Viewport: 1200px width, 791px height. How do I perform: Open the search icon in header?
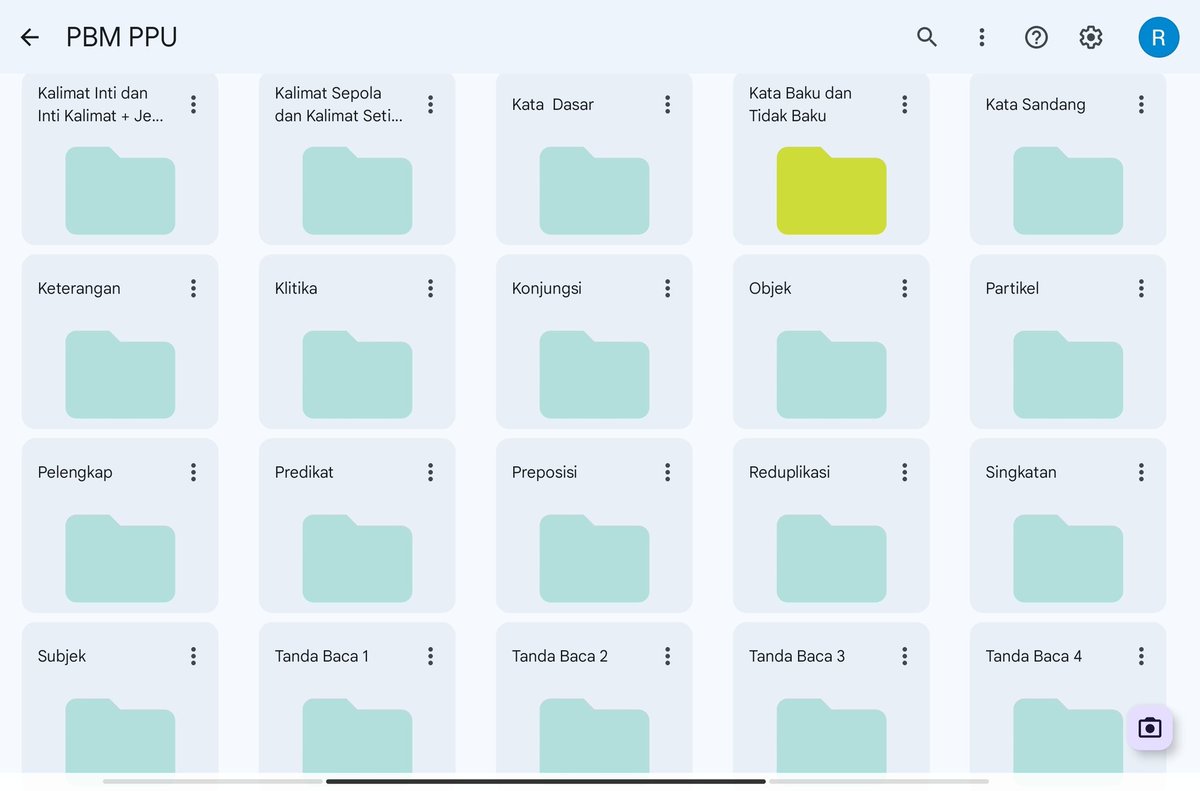[x=927, y=38]
